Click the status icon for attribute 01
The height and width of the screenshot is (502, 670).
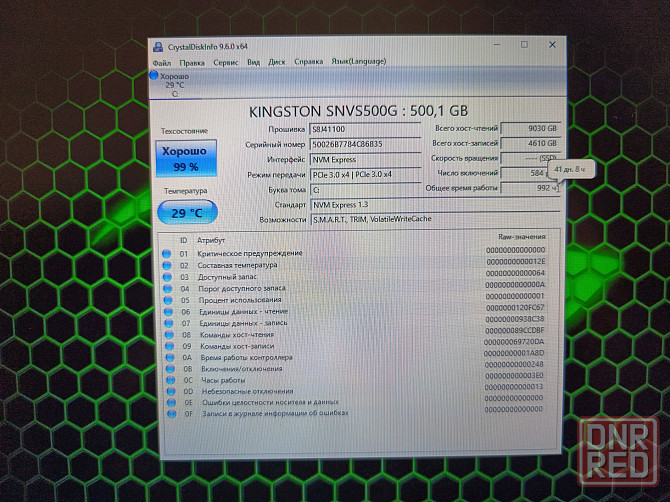click(167, 254)
